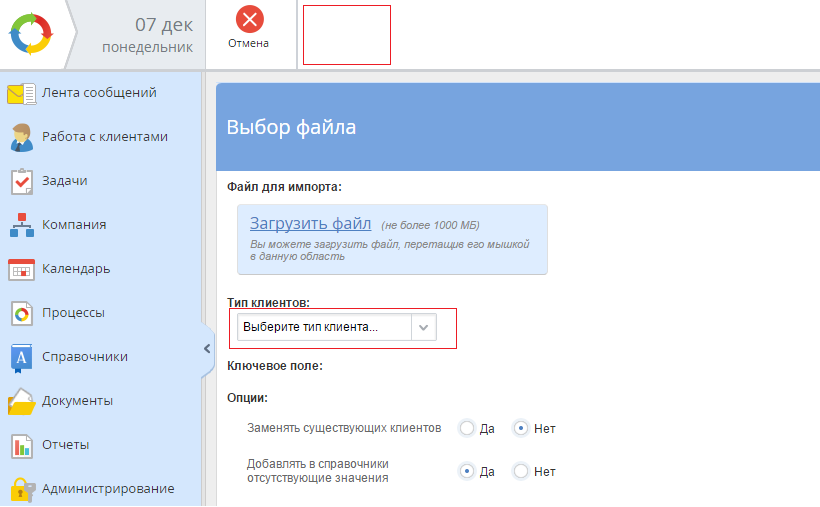The image size is (820, 507).
Task: Select the Компания org chart icon
Action: [x=21, y=225]
